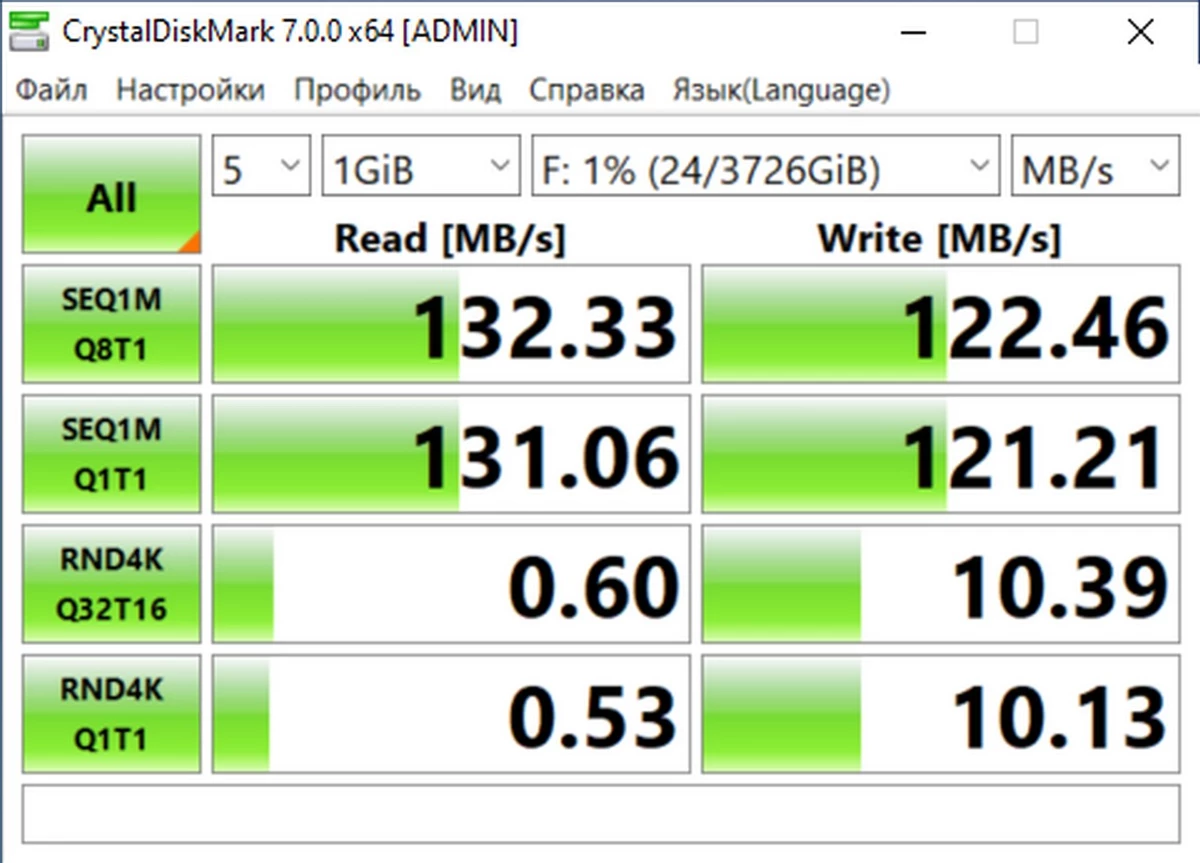The width and height of the screenshot is (1200, 863).
Task: Click the SEQ1M Q8T1 read result 132.33
Action: coord(451,324)
